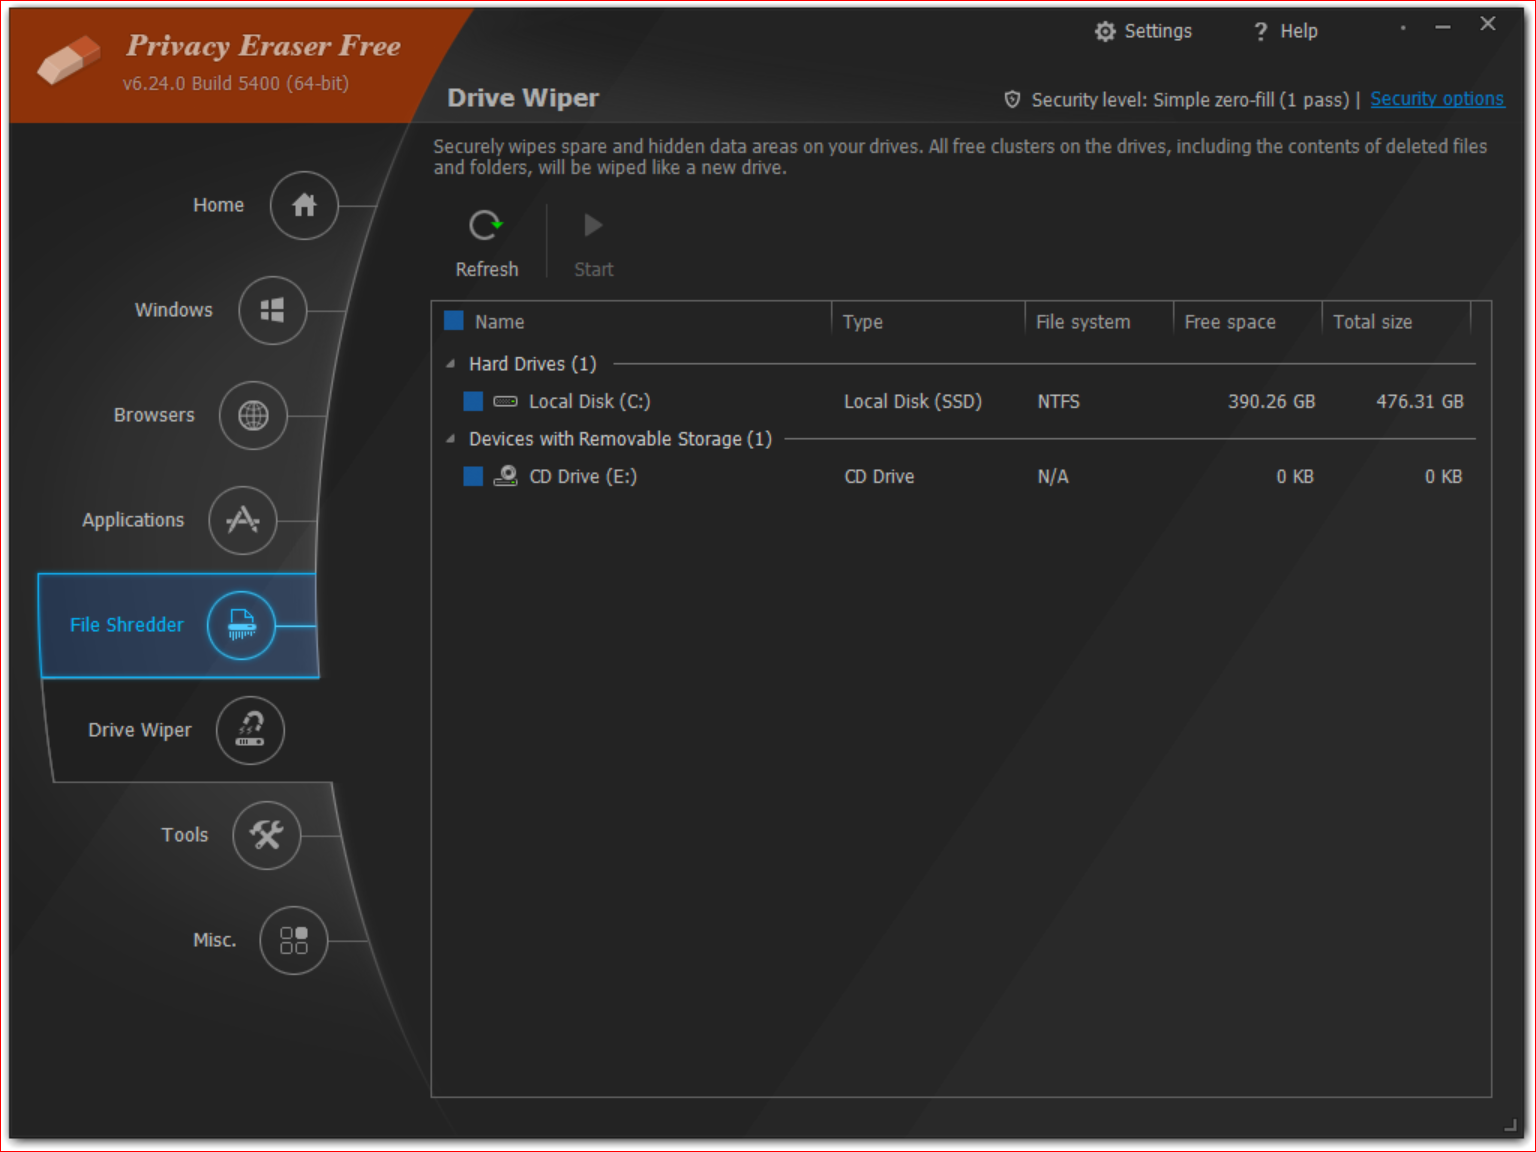Open the Misc. grid icon
The image size is (1536, 1152).
(x=293, y=940)
